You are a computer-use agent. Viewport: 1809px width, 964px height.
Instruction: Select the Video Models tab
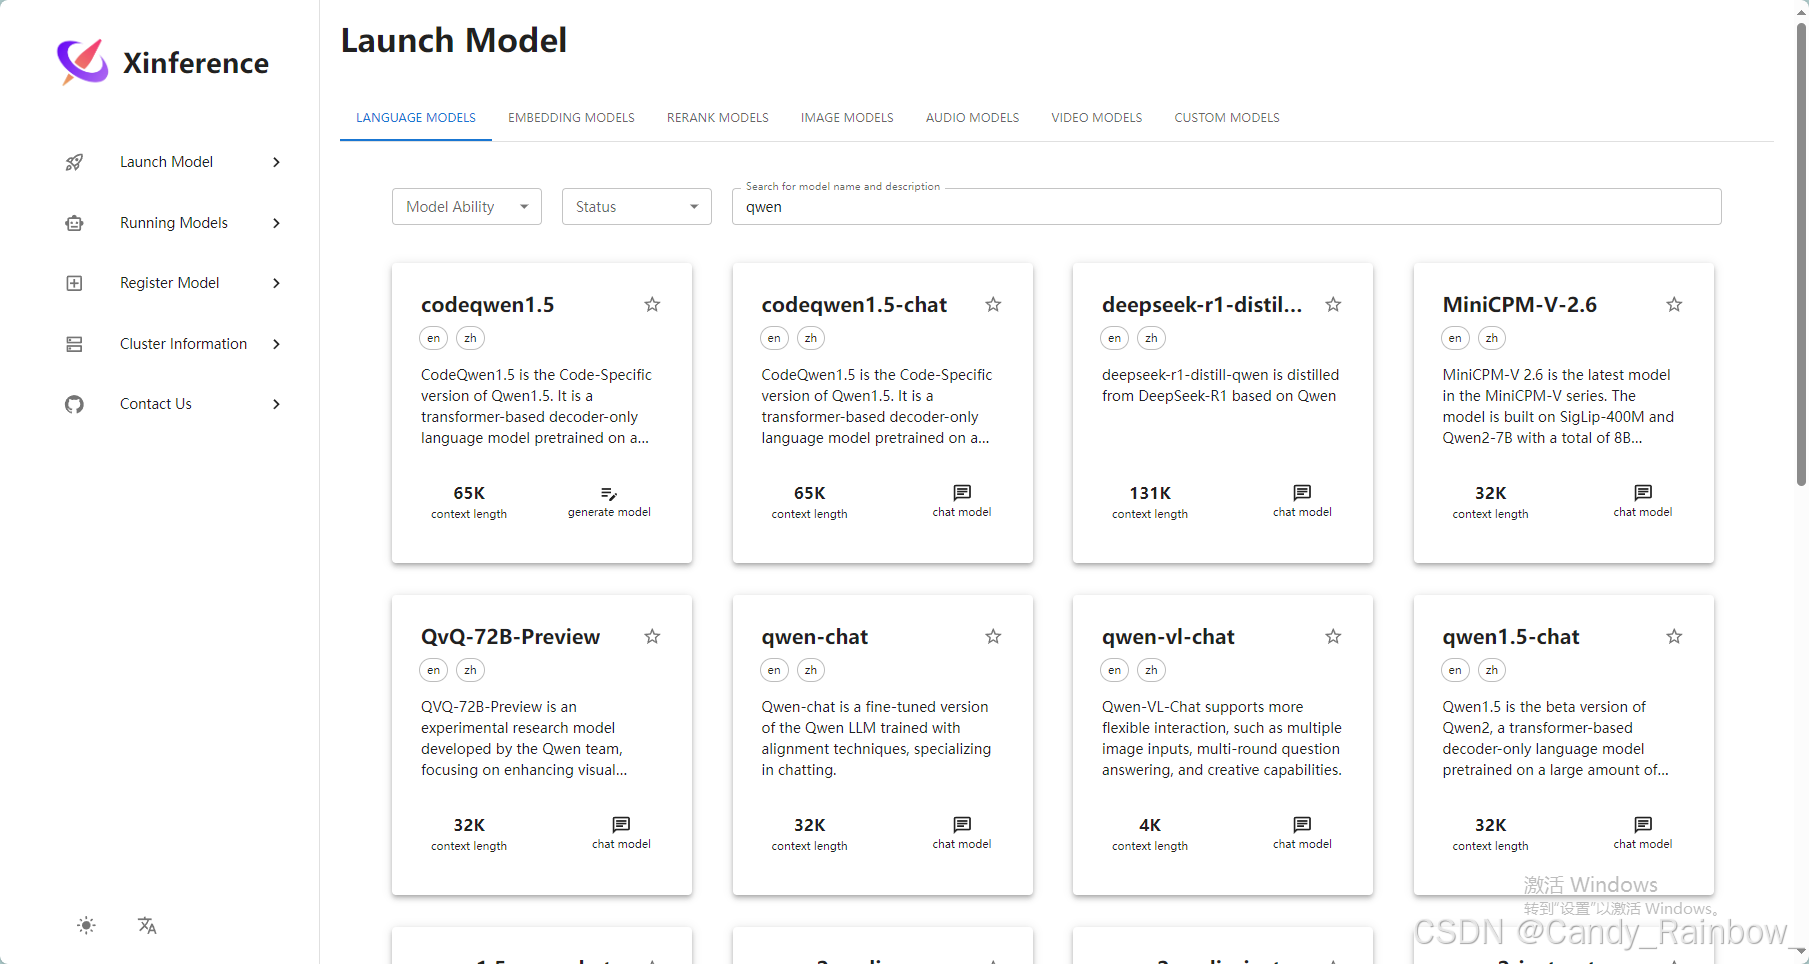1097,118
